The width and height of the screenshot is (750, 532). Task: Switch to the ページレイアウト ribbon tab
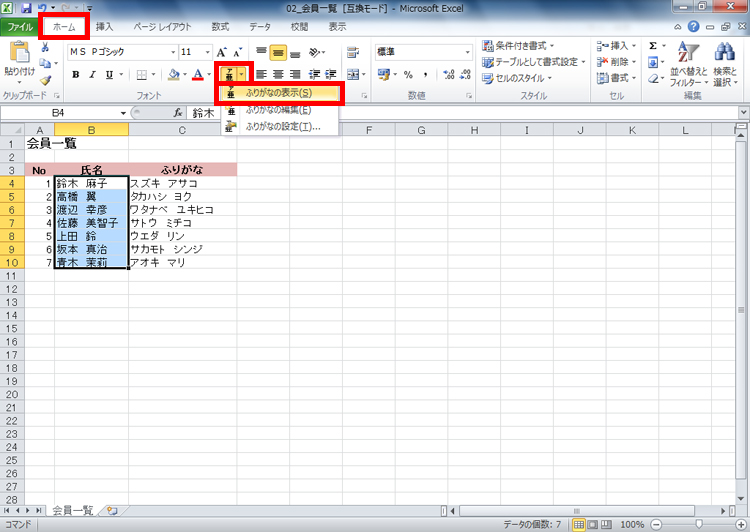[162, 27]
